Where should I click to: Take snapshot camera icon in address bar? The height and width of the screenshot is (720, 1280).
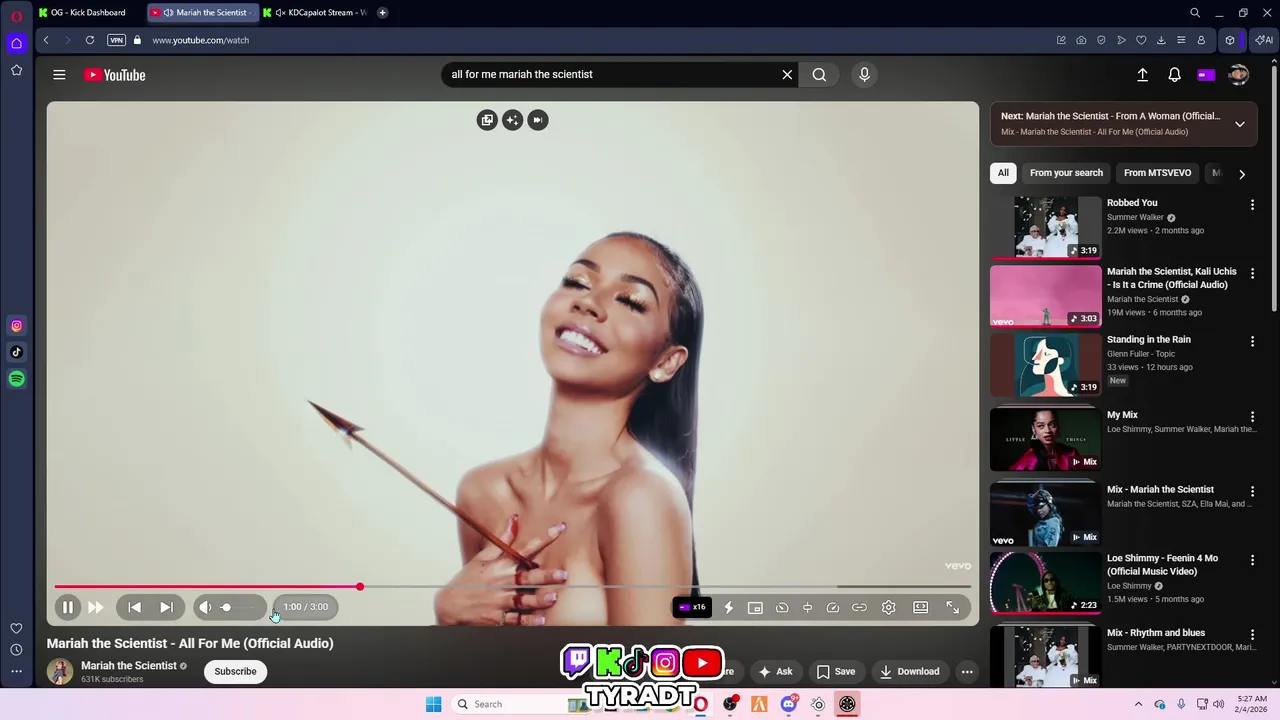click(1081, 40)
